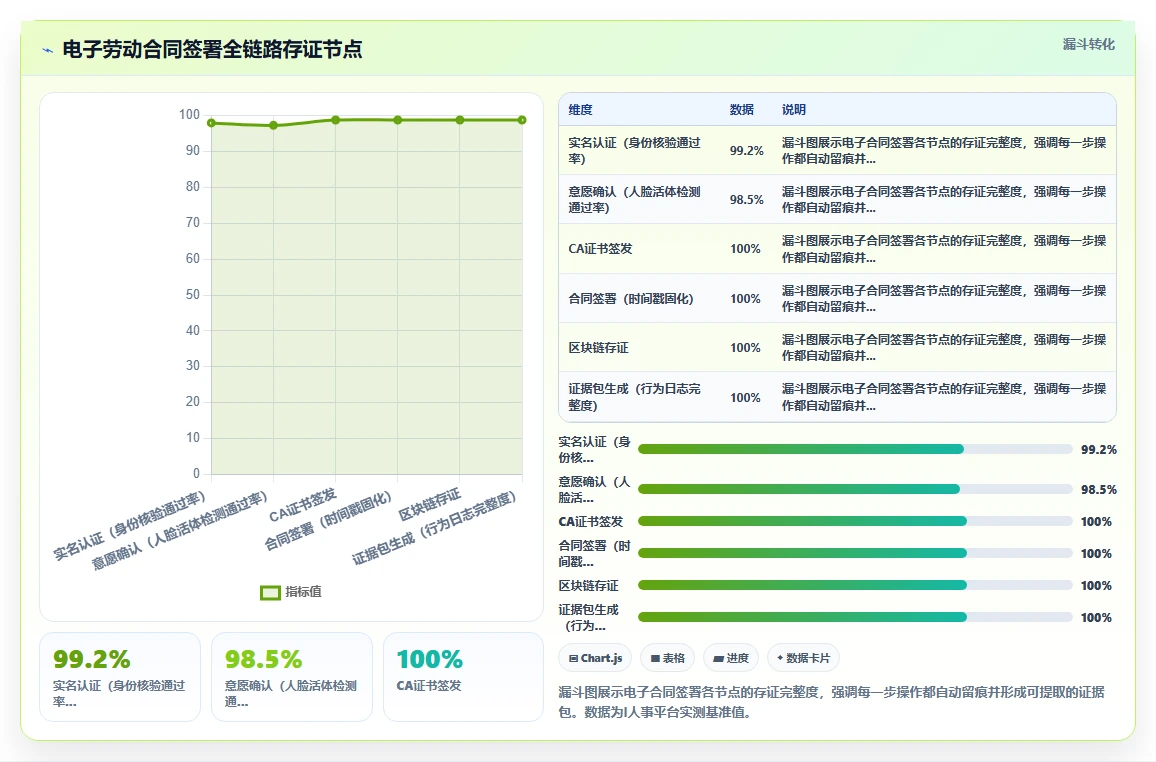Click the chart data point for 证据包生成
1156x762 pixels.
[522, 120]
